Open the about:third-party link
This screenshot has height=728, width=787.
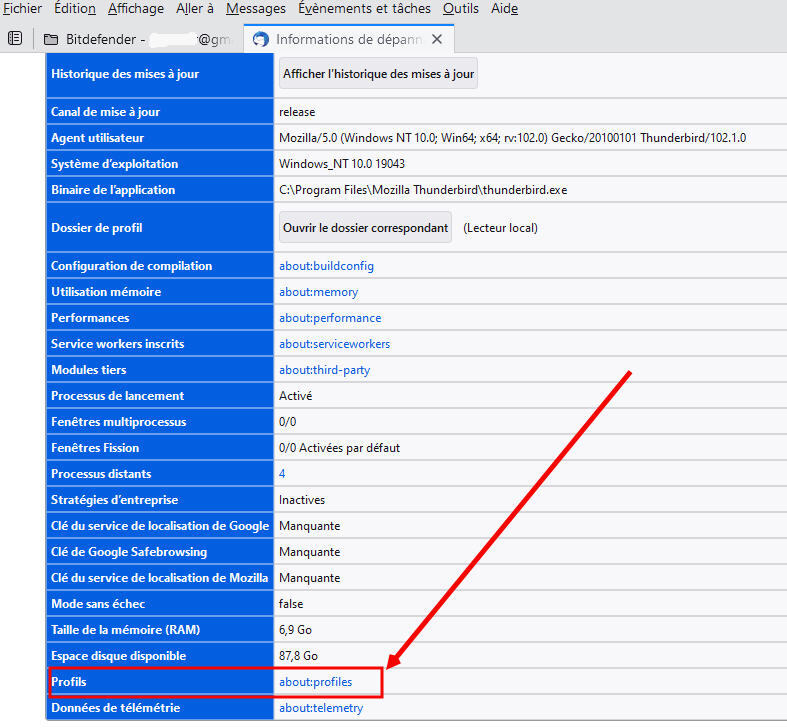pos(324,370)
